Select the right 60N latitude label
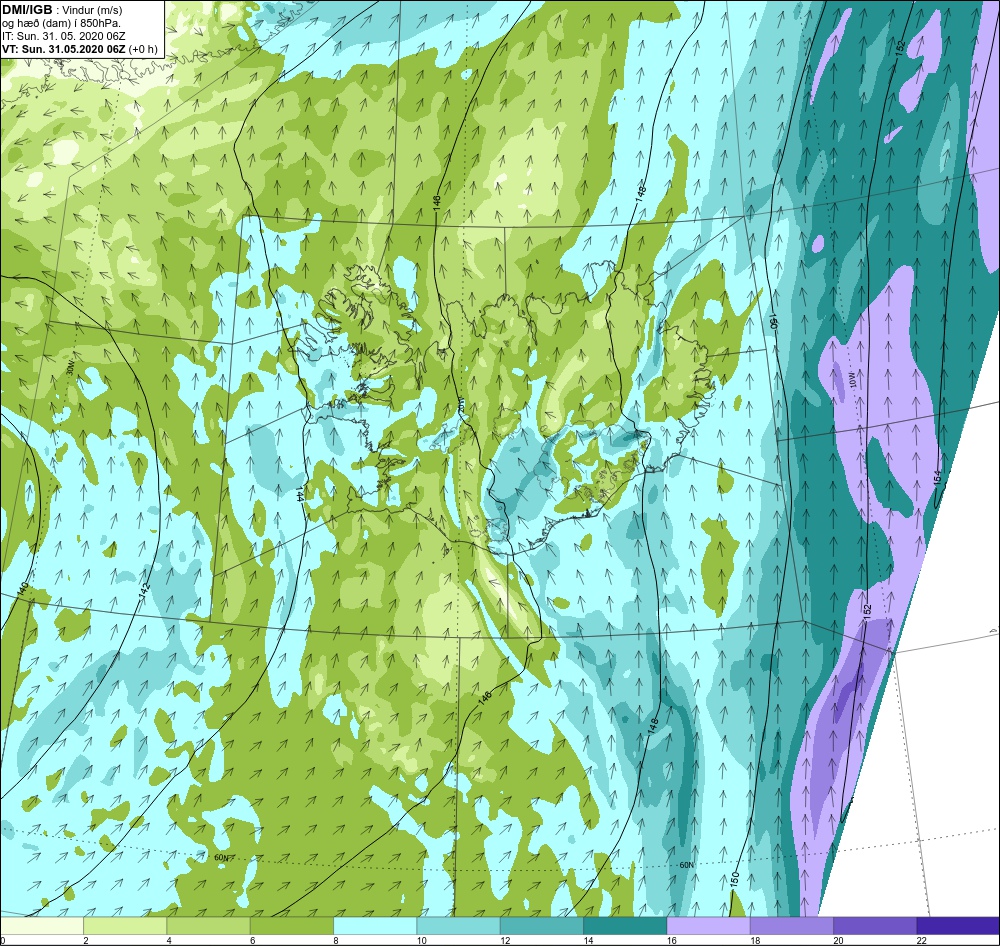Viewport: 1000px width, 946px height. (686, 865)
